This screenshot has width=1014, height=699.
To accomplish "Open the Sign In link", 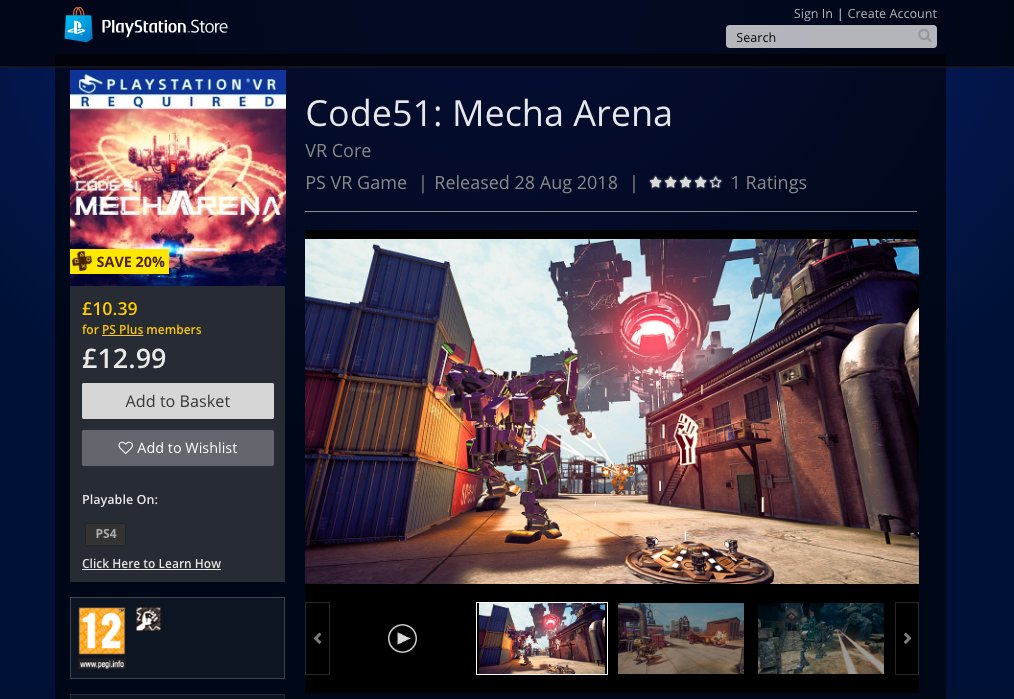I will pos(813,14).
